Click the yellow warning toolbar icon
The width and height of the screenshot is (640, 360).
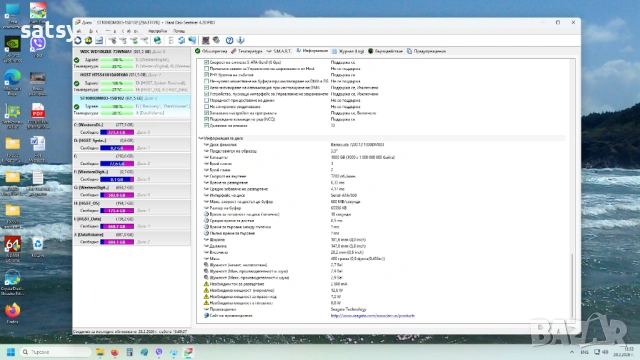click(x=88, y=40)
